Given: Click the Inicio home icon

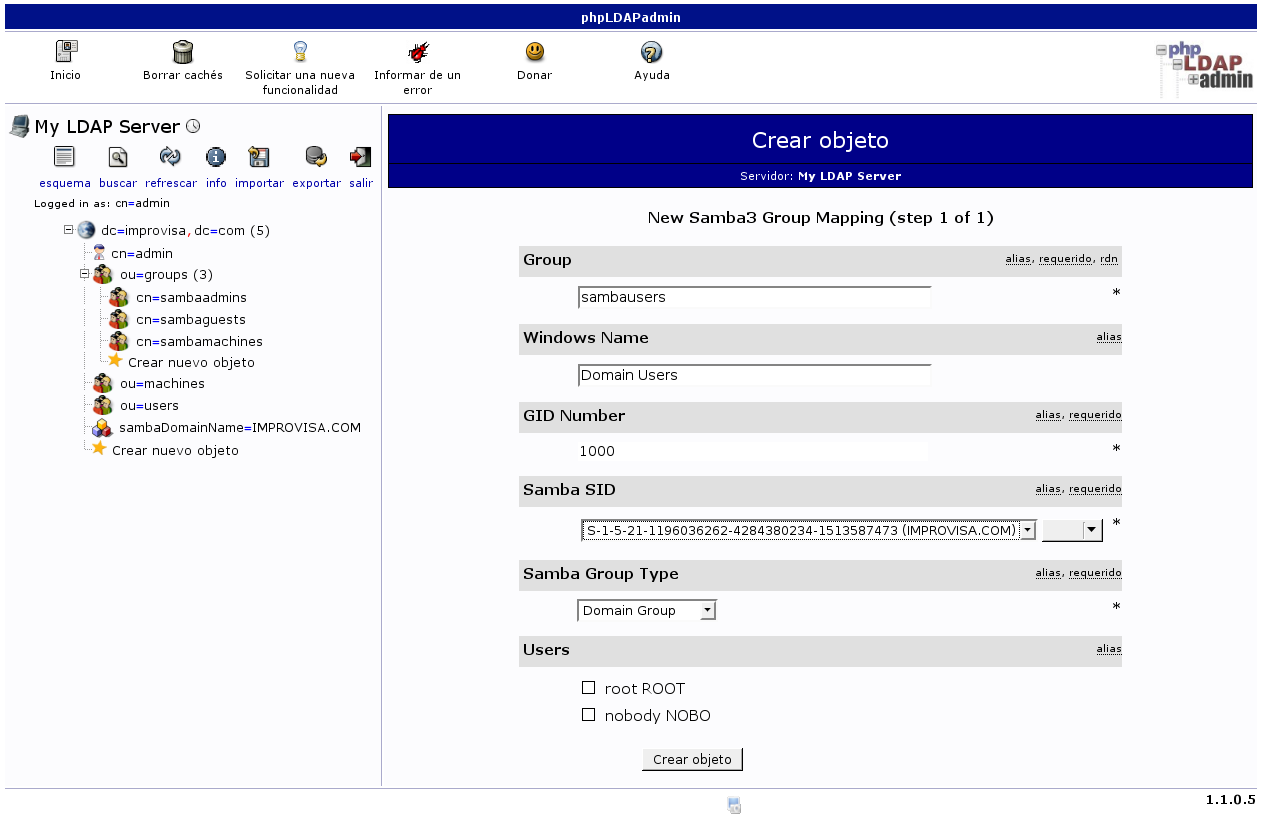Looking at the screenshot, I should tap(66, 51).
